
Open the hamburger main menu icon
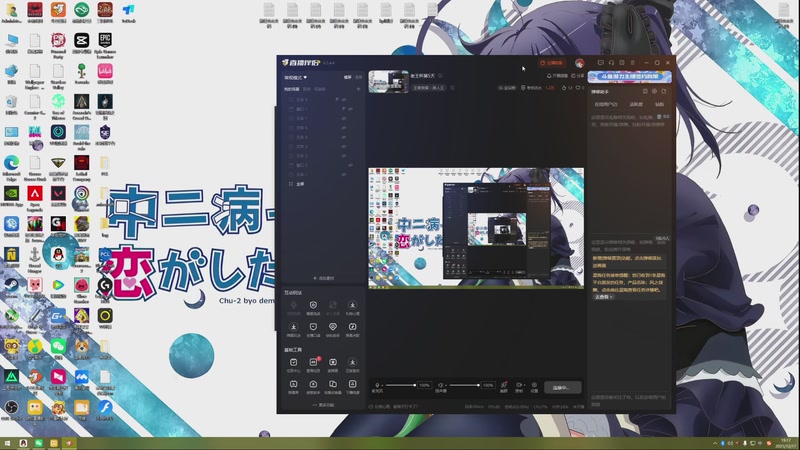coord(633,63)
